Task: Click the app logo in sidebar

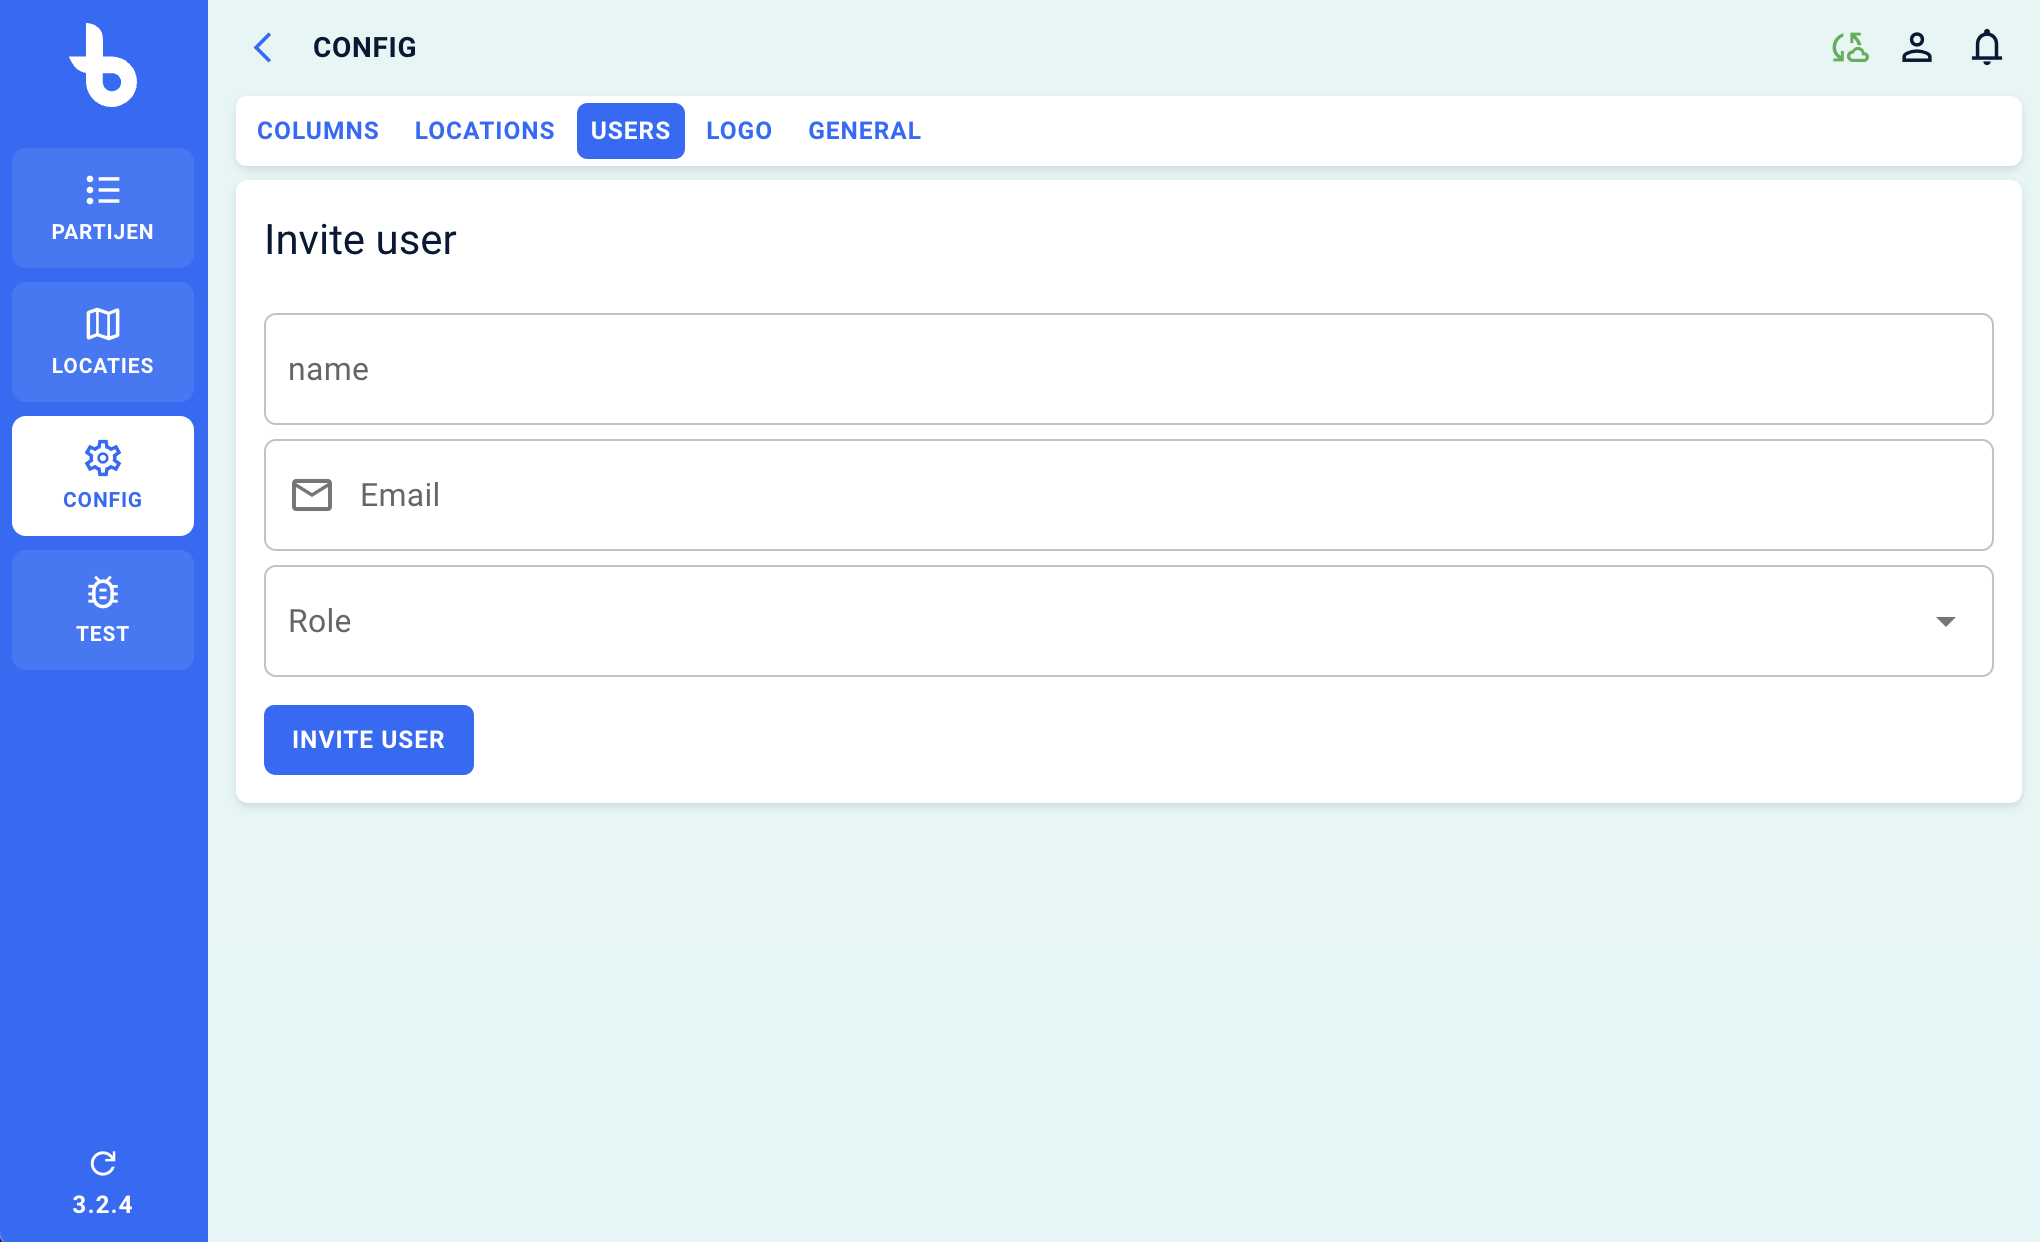Action: 103,65
